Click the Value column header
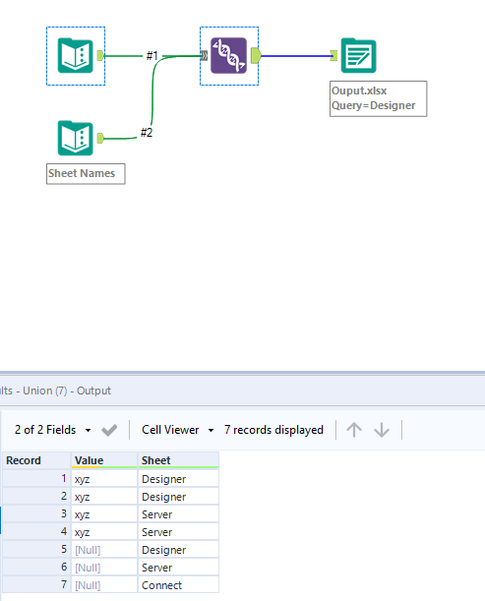 coord(104,460)
